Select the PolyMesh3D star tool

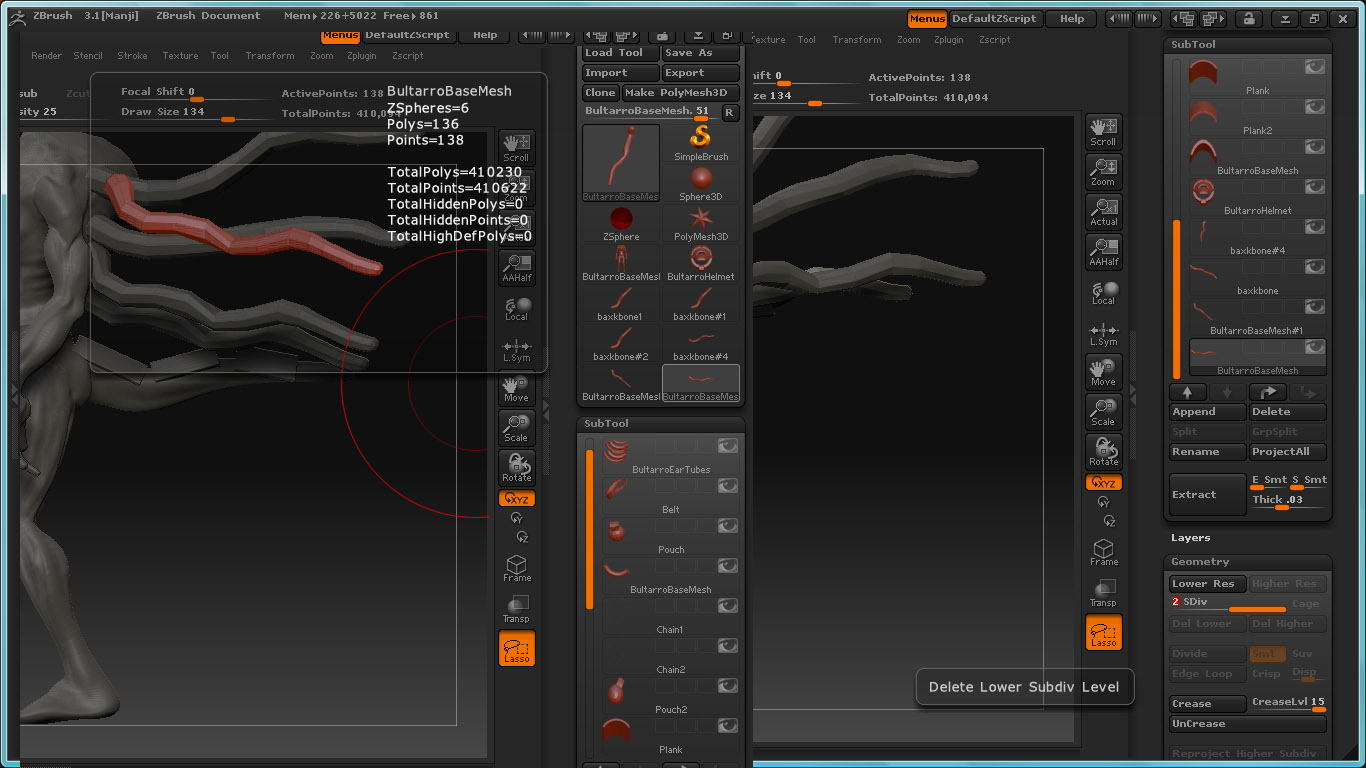(x=700, y=220)
